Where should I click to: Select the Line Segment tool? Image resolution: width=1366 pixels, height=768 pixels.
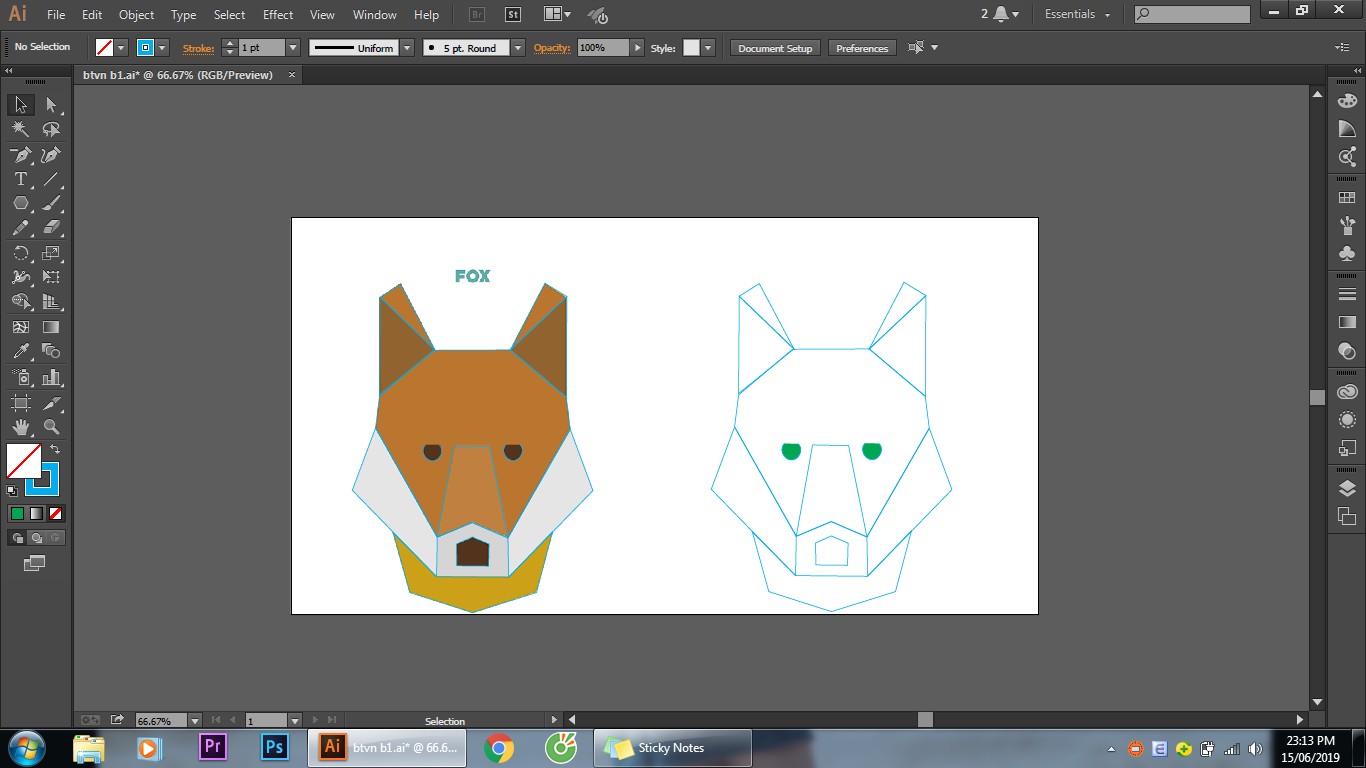(x=52, y=179)
